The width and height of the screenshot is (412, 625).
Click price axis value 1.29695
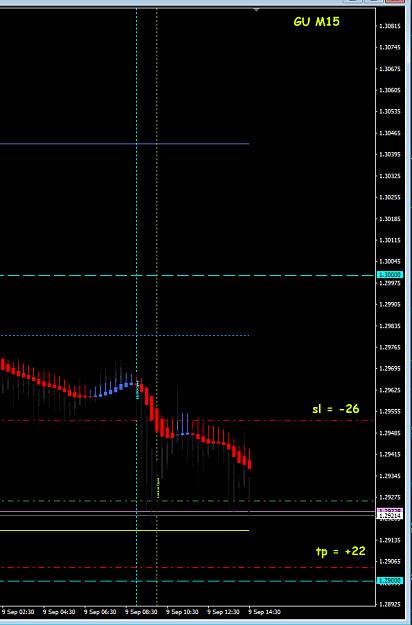pos(390,369)
